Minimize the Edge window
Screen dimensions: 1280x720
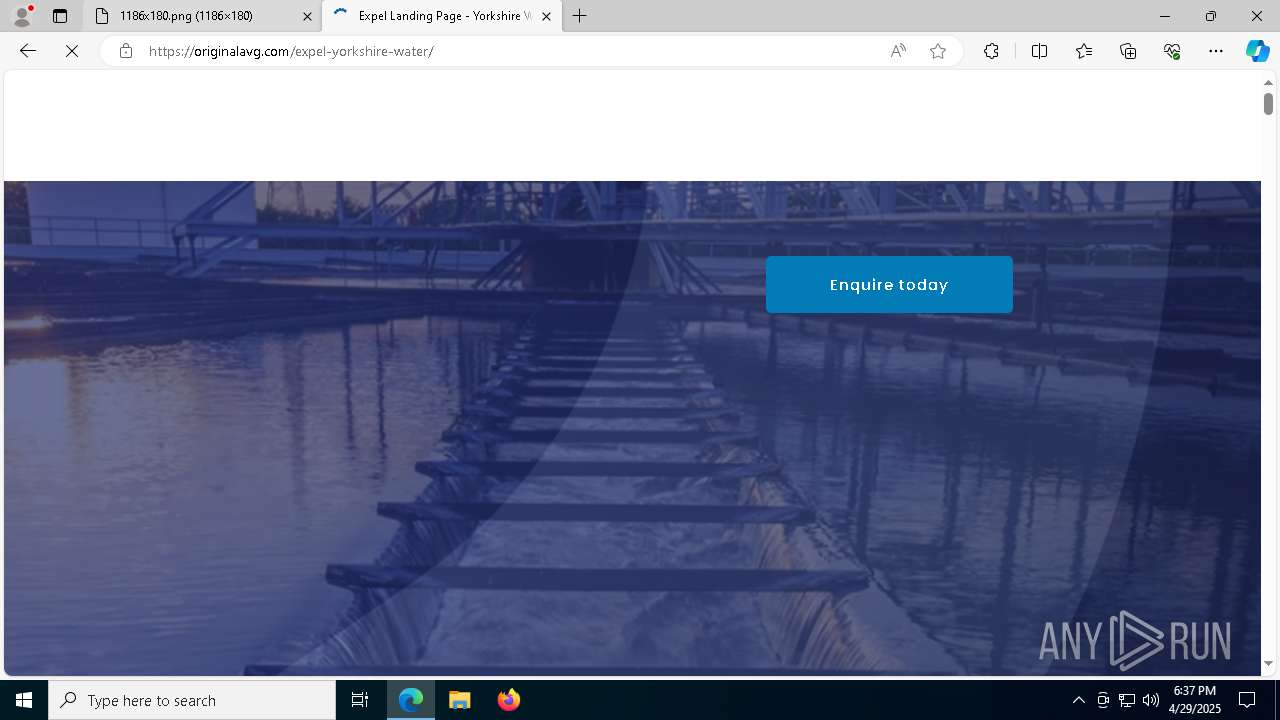(x=1164, y=16)
